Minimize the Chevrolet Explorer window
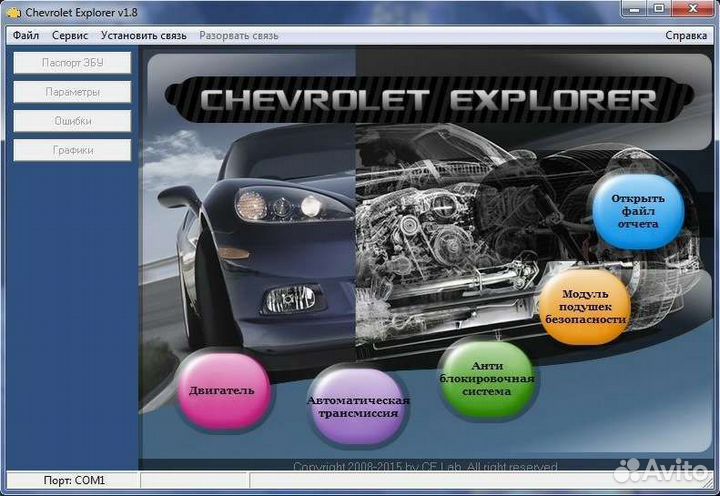This screenshot has width=720, height=496. pyautogui.click(x=633, y=9)
